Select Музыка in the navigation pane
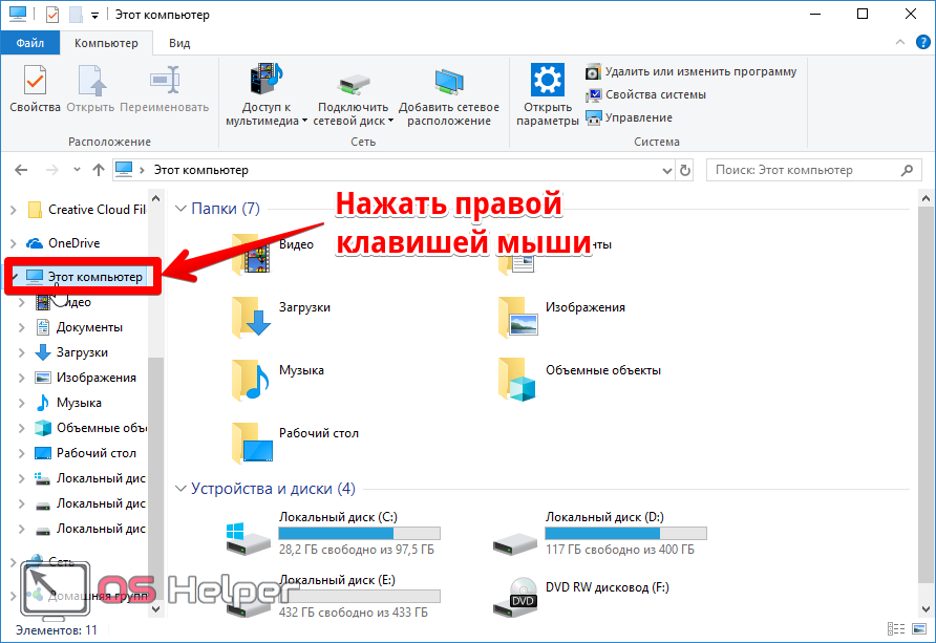Screen dimensions: 936x643 click(x=79, y=402)
